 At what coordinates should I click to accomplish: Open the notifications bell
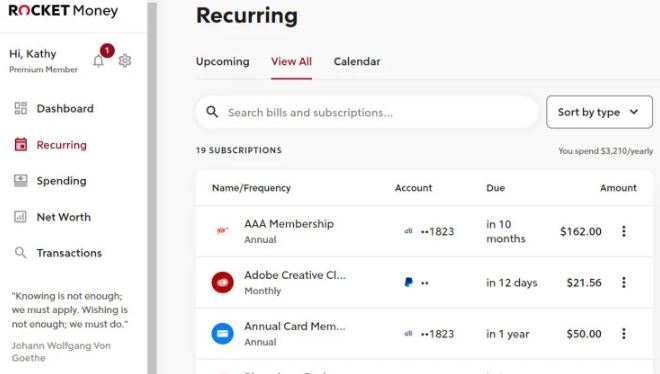point(98,61)
